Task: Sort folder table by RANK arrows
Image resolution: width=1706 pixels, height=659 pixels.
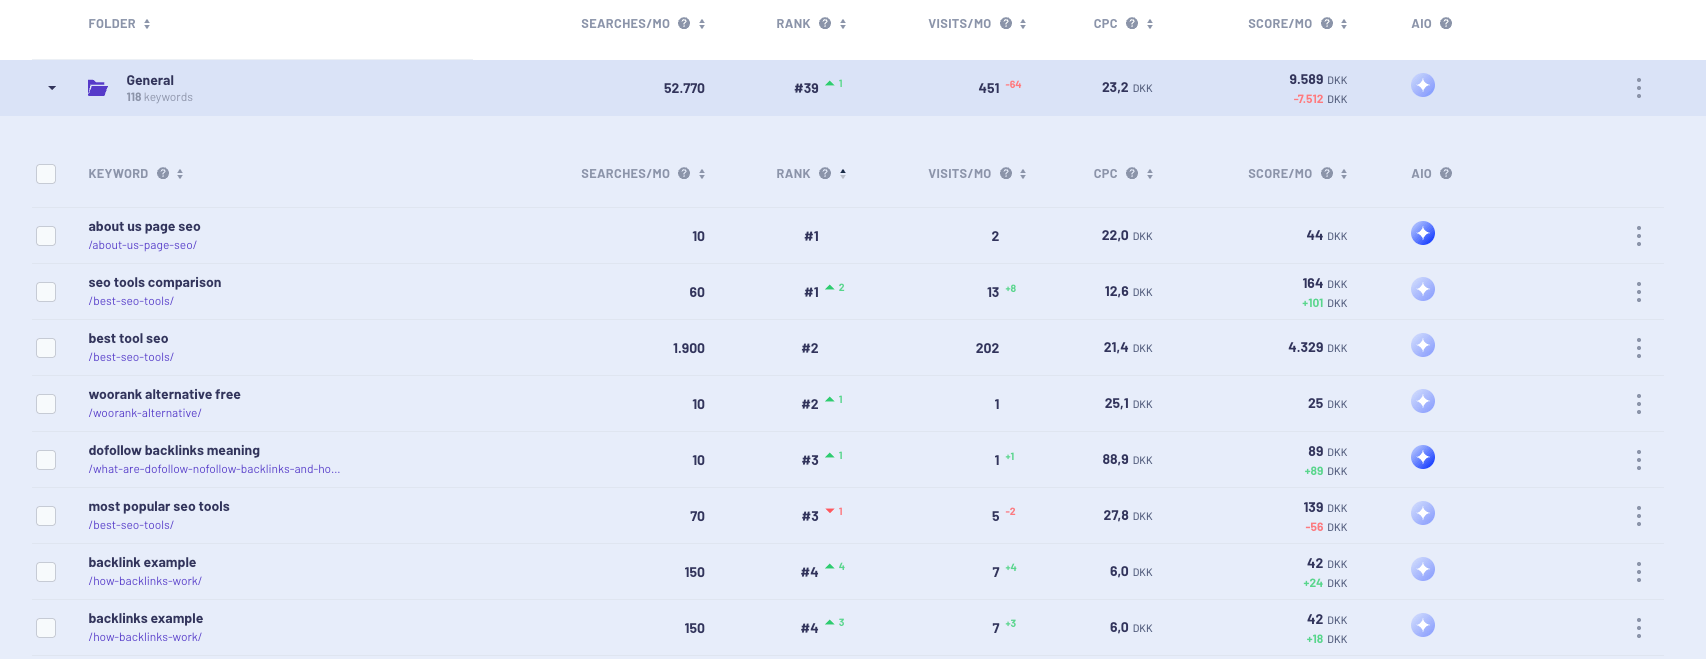Action: pyautogui.click(x=843, y=24)
